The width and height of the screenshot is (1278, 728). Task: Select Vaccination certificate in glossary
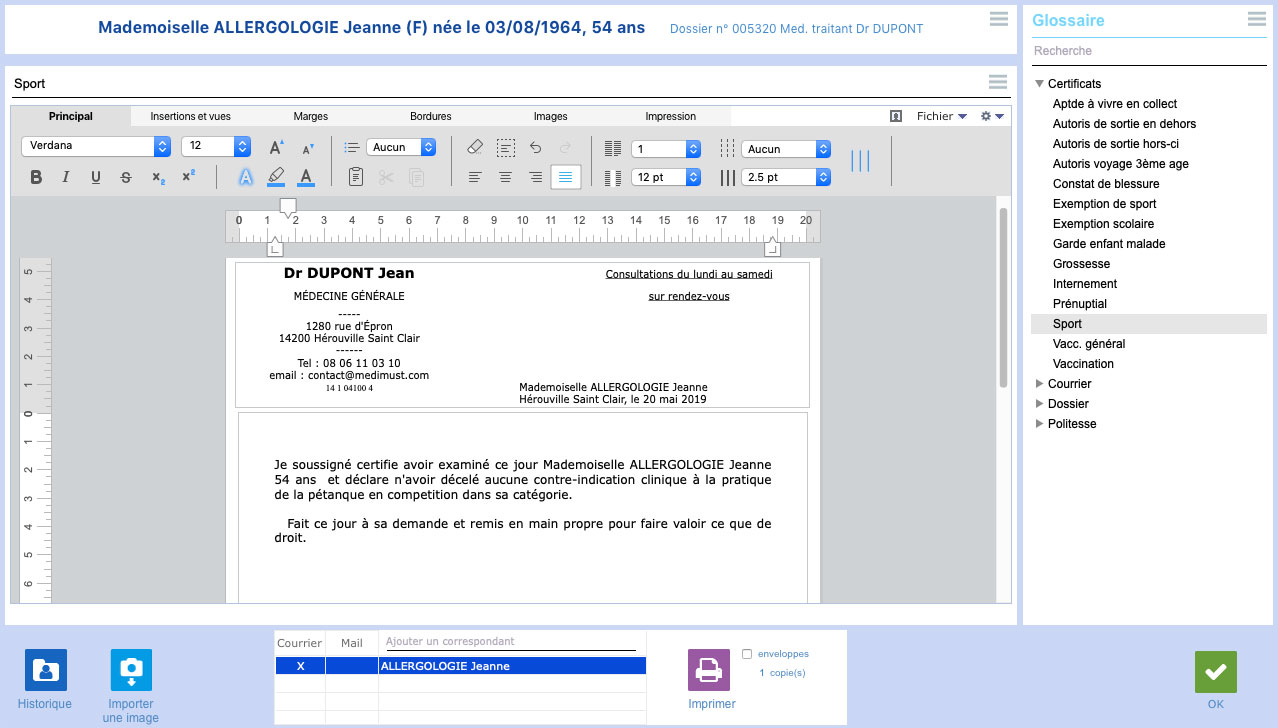click(1083, 364)
